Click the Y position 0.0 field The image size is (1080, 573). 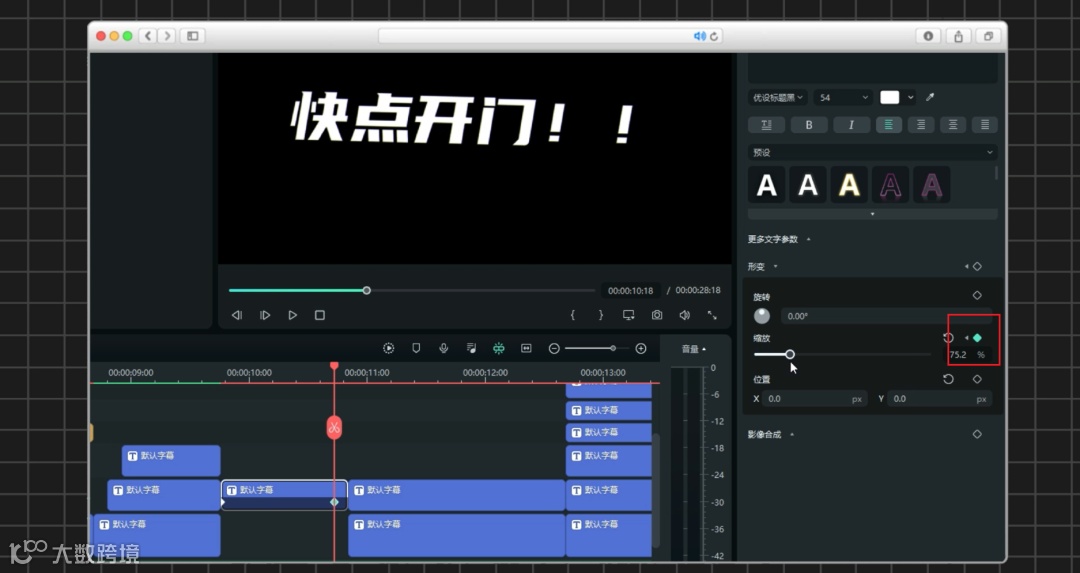pyautogui.click(x=939, y=399)
